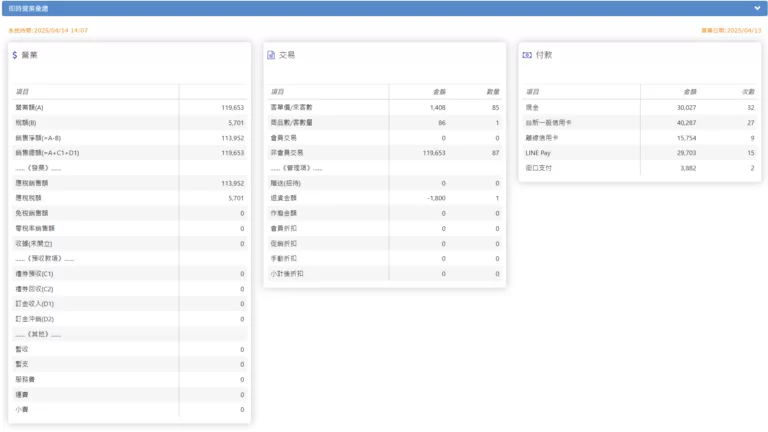Click the 稅額(B) row label
The width and height of the screenshot is (768, 432).
pyautogui.click(x=25, y=122)
